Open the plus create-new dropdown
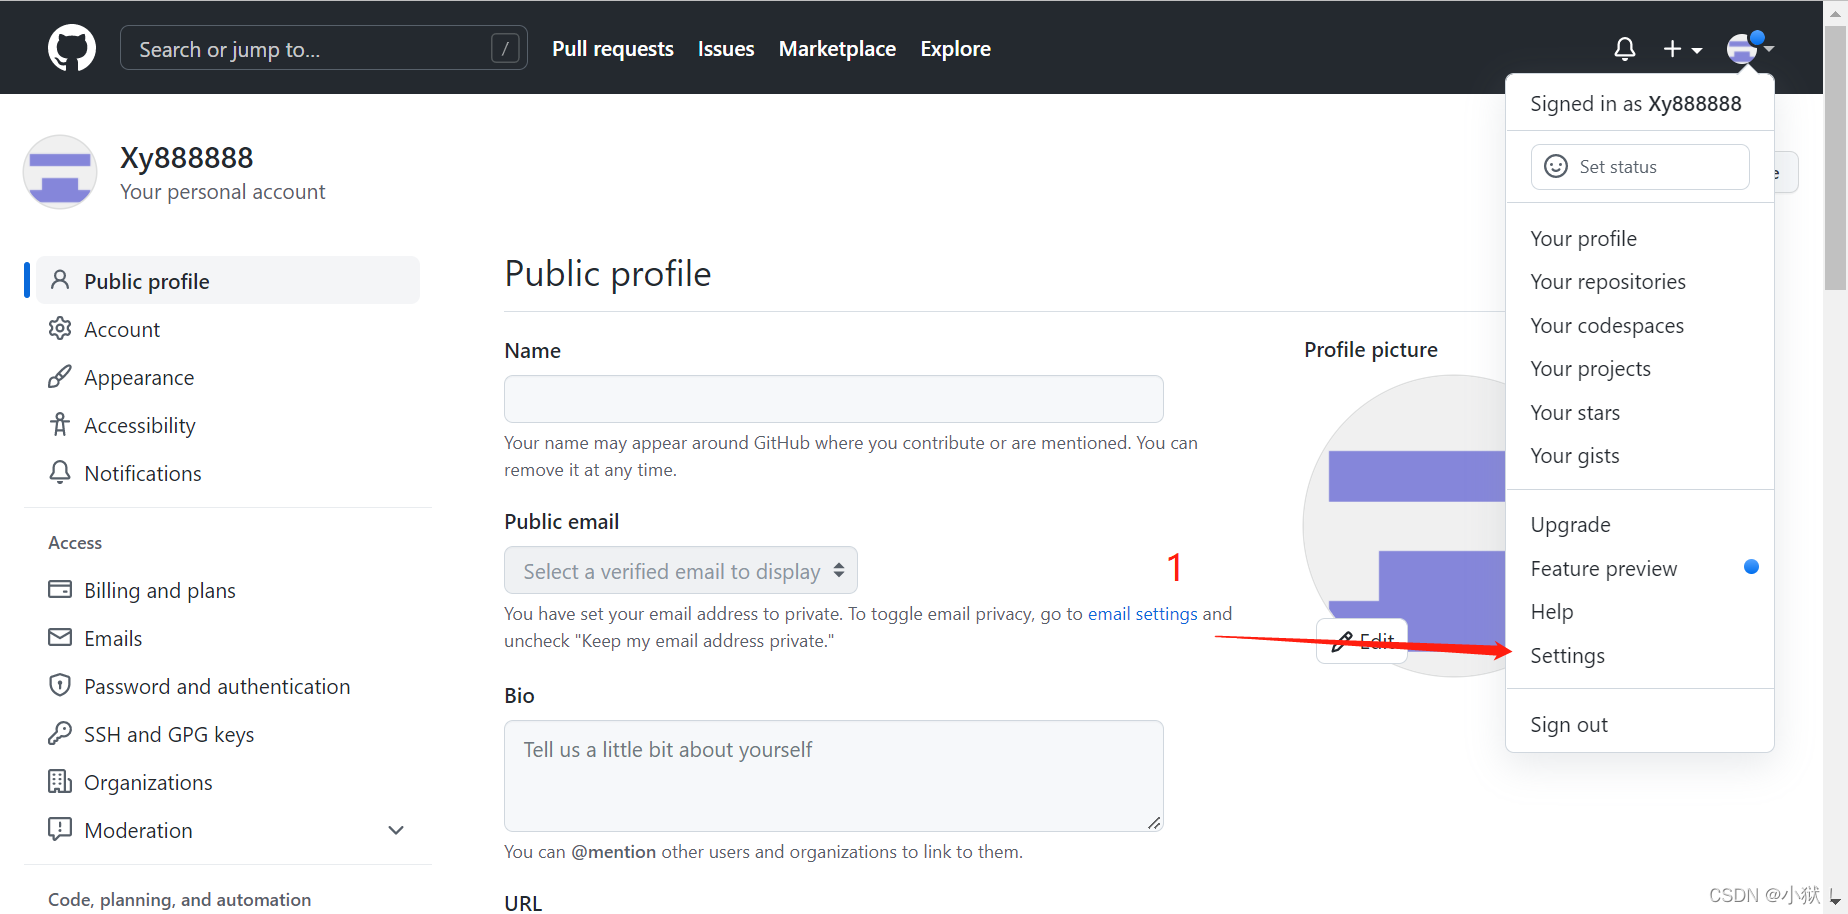Screen dimensions: 1848x914 tap(1682, 49)
